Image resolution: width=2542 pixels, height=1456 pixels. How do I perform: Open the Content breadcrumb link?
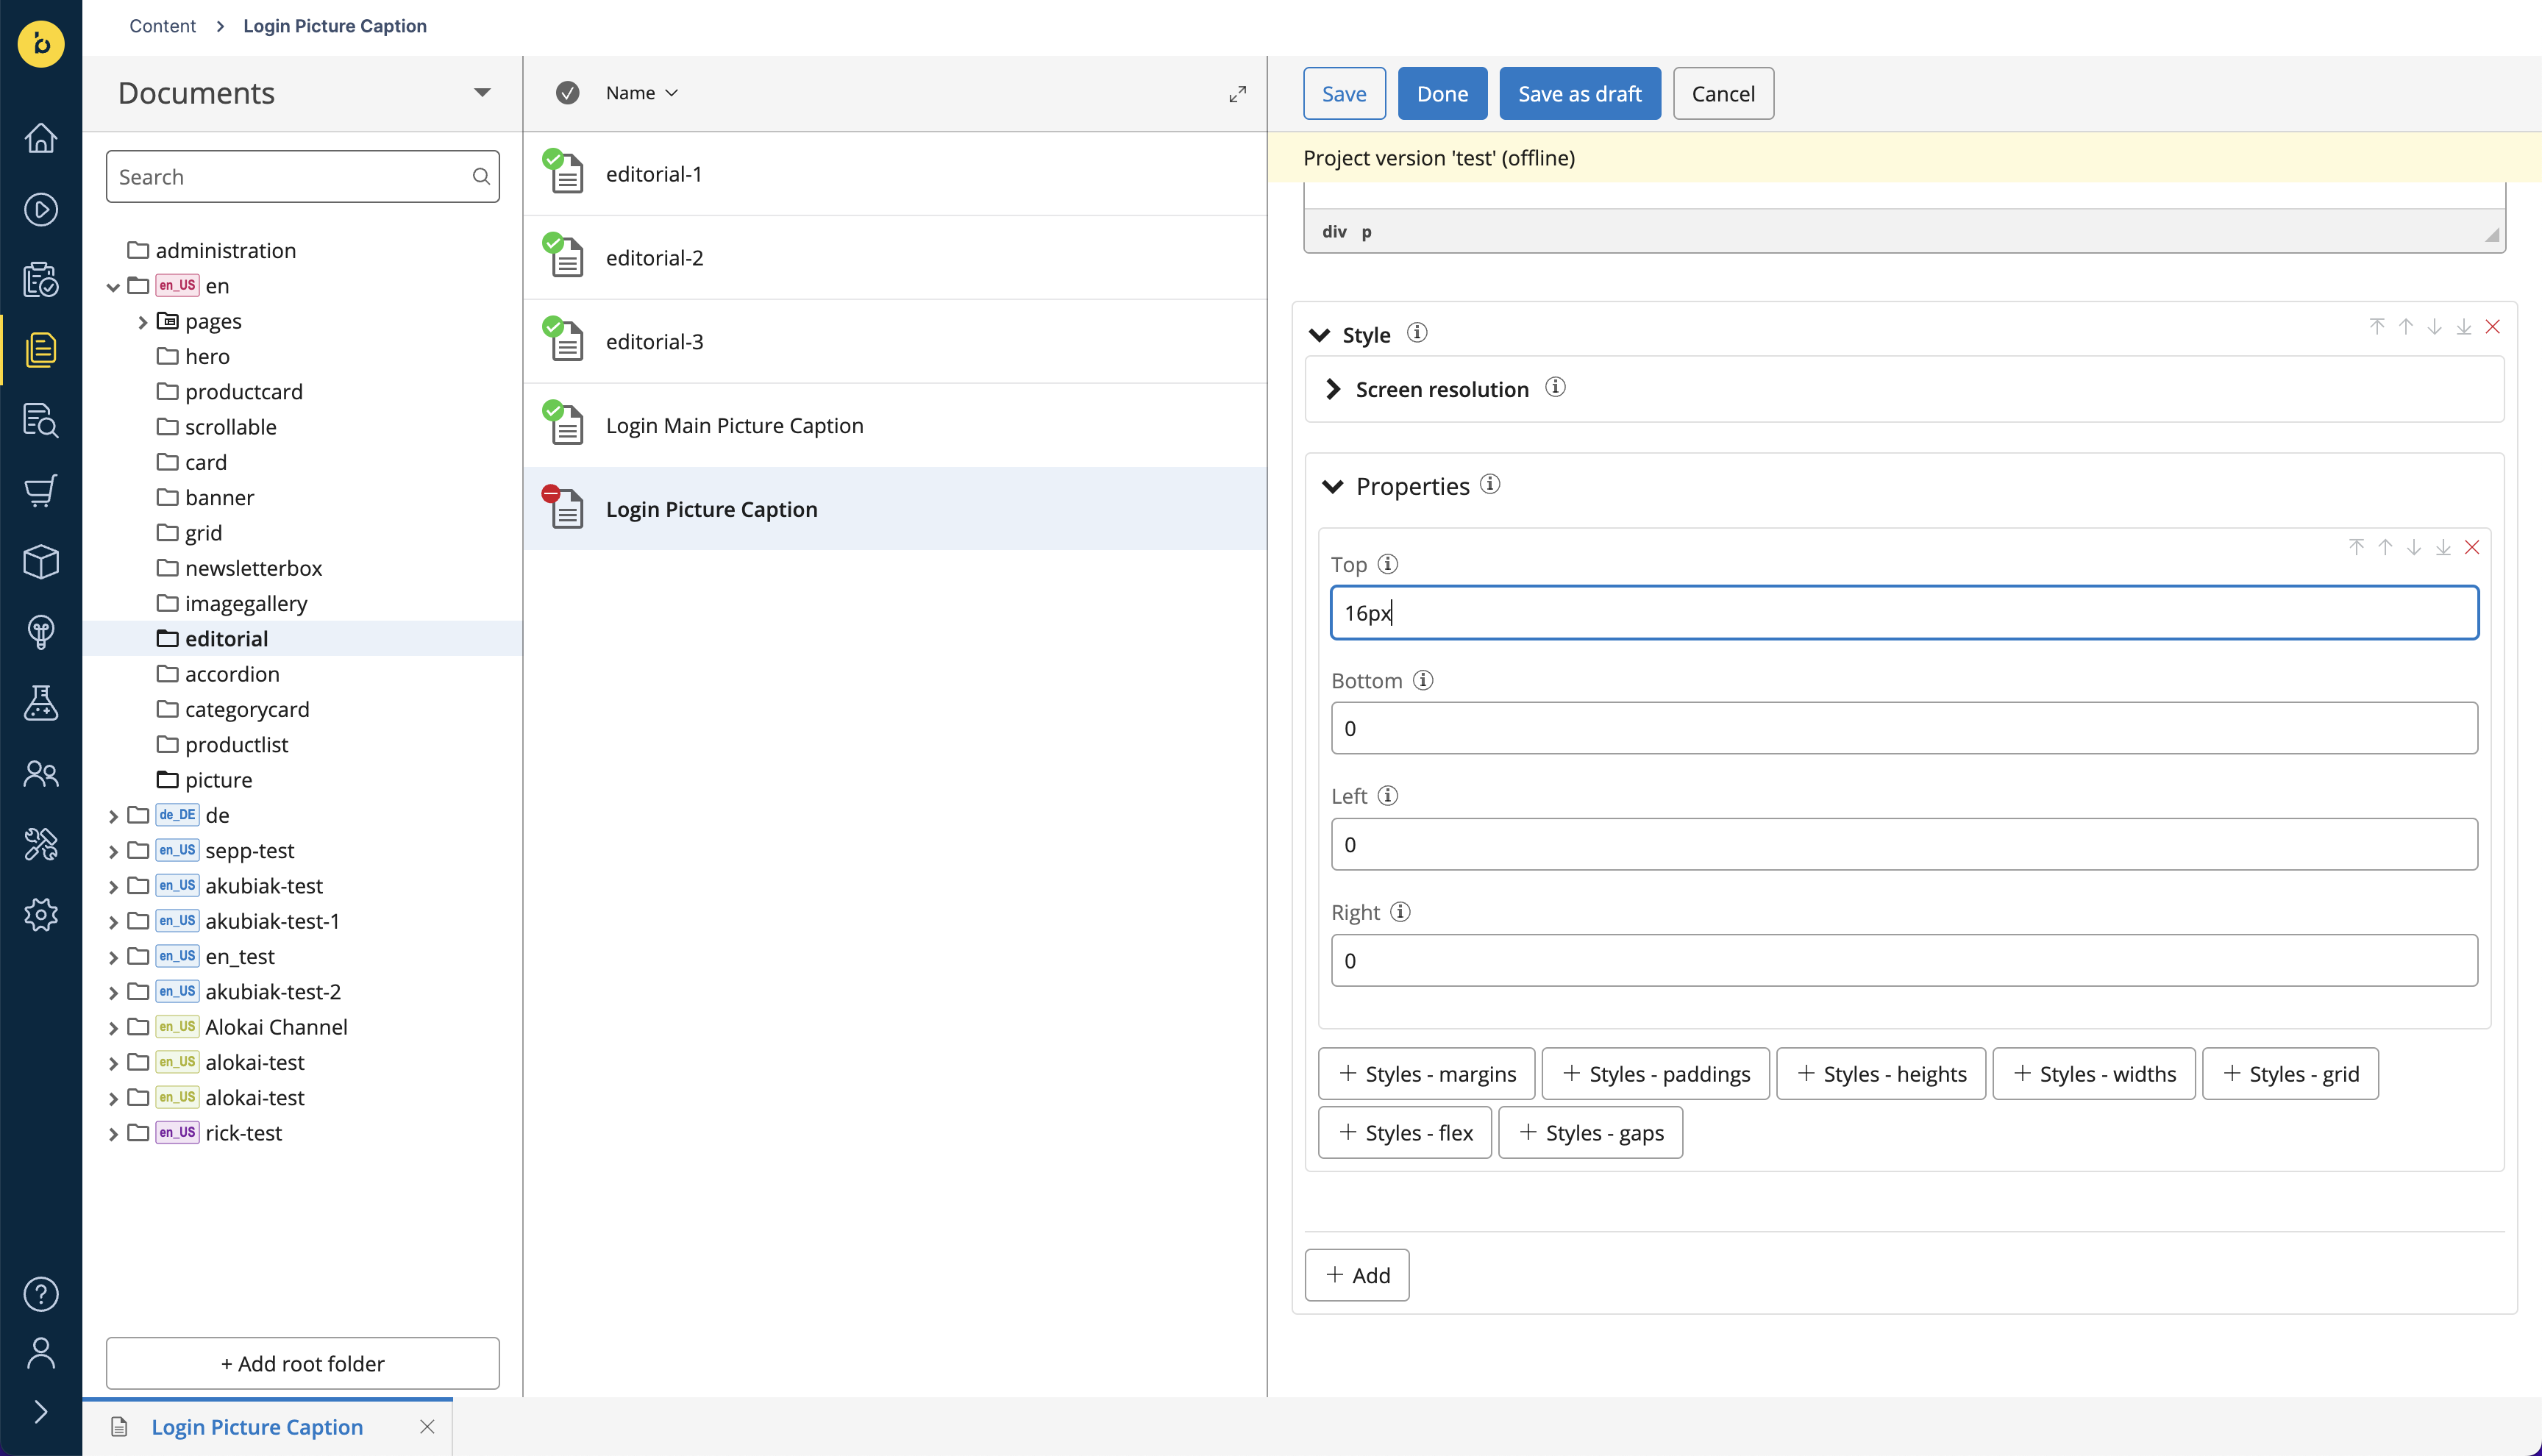[162, 26]
